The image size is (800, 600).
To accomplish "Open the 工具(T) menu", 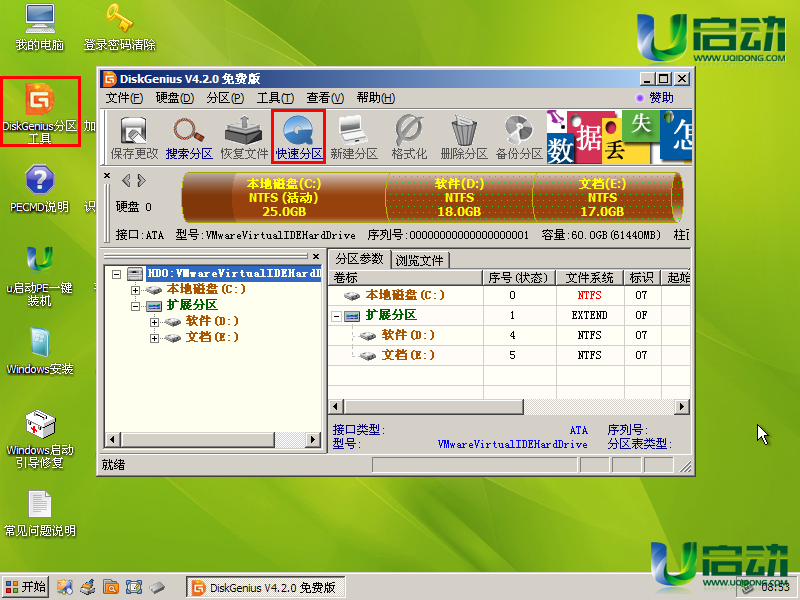I will click(275, 97).
